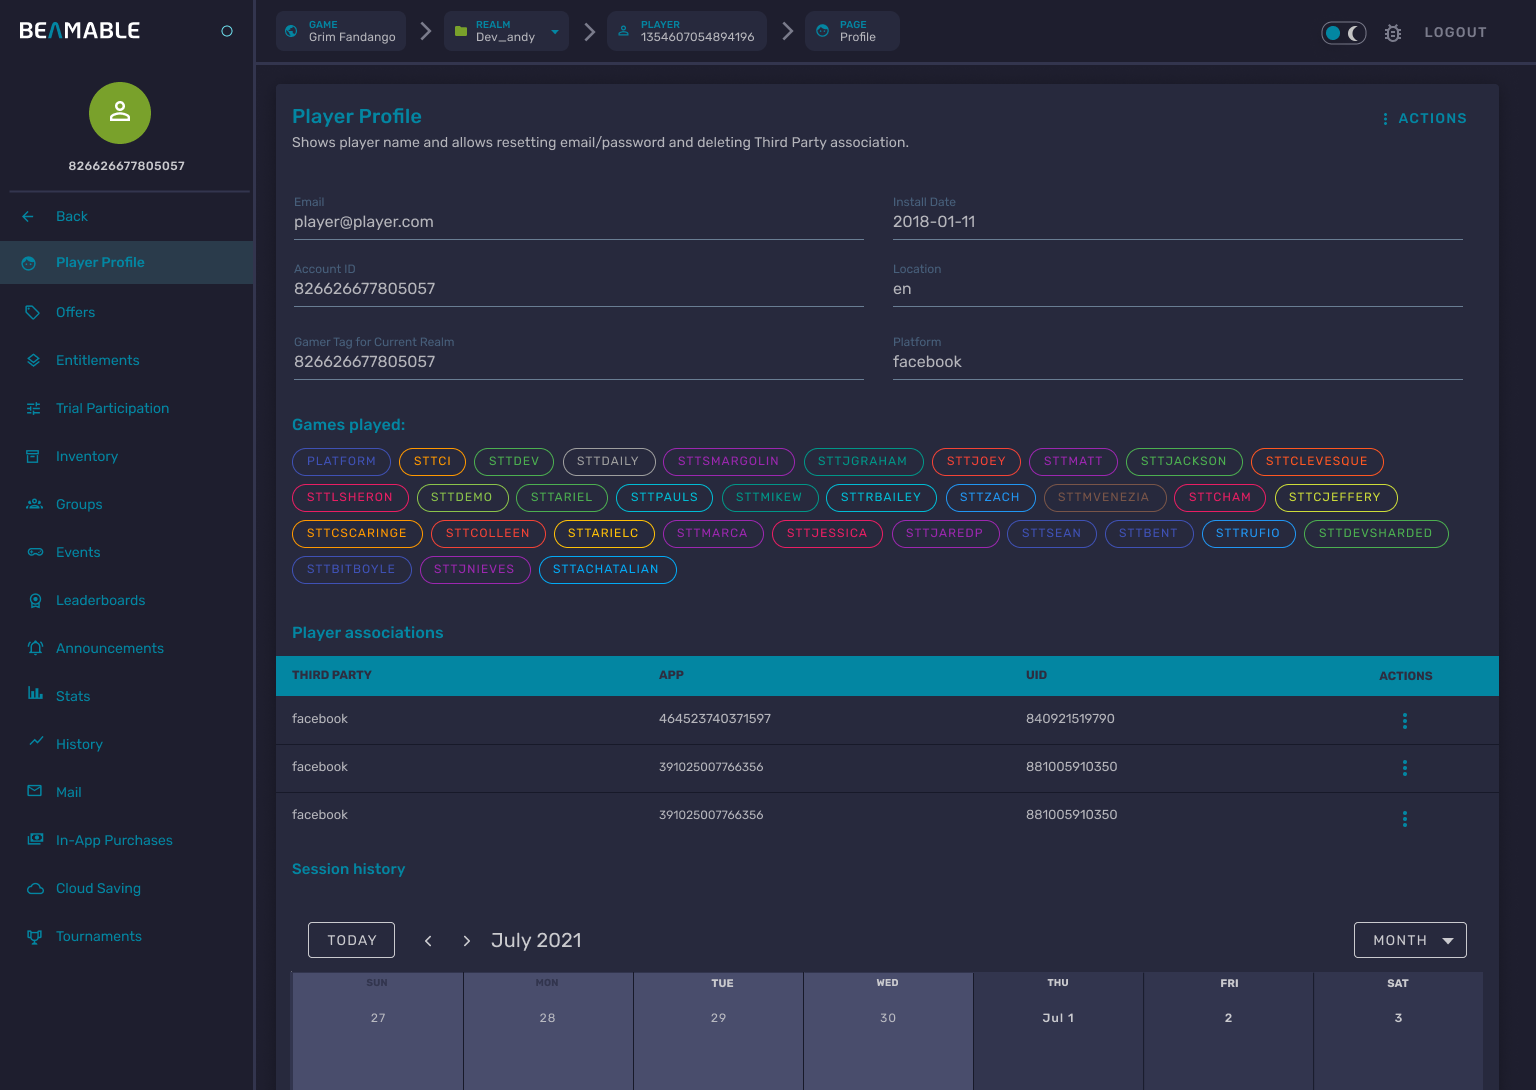1536x1090 pixels.
Task: Click the player avatar circle icon
Action: coord(120,113)
